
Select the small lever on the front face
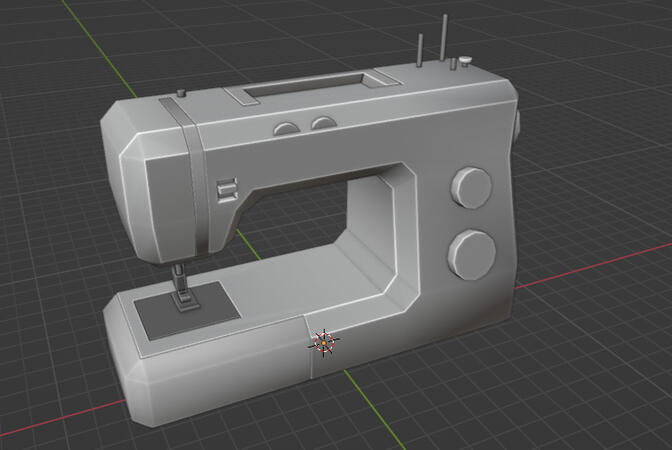[x=227, y=189]
